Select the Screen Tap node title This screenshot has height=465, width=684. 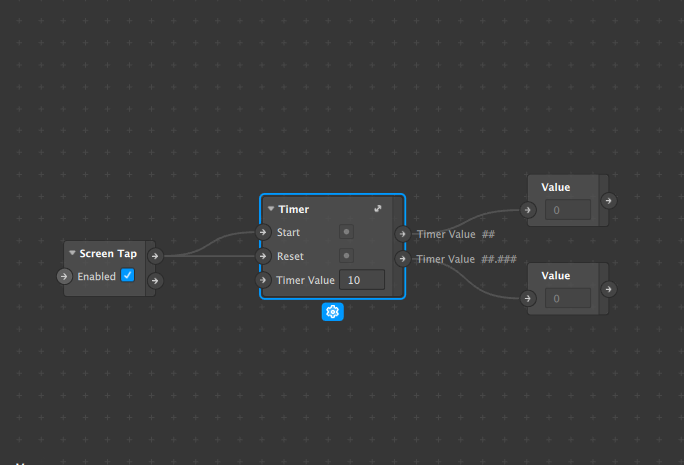pyautogui.click(x=108, y=253)
